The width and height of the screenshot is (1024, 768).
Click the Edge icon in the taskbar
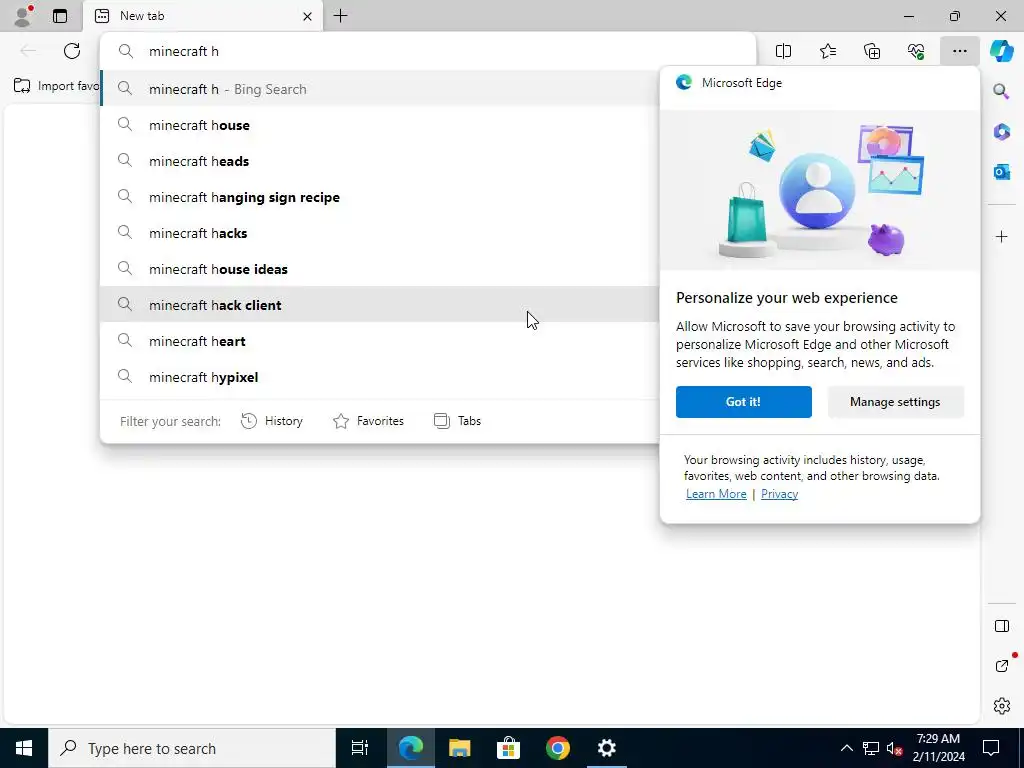411,748
